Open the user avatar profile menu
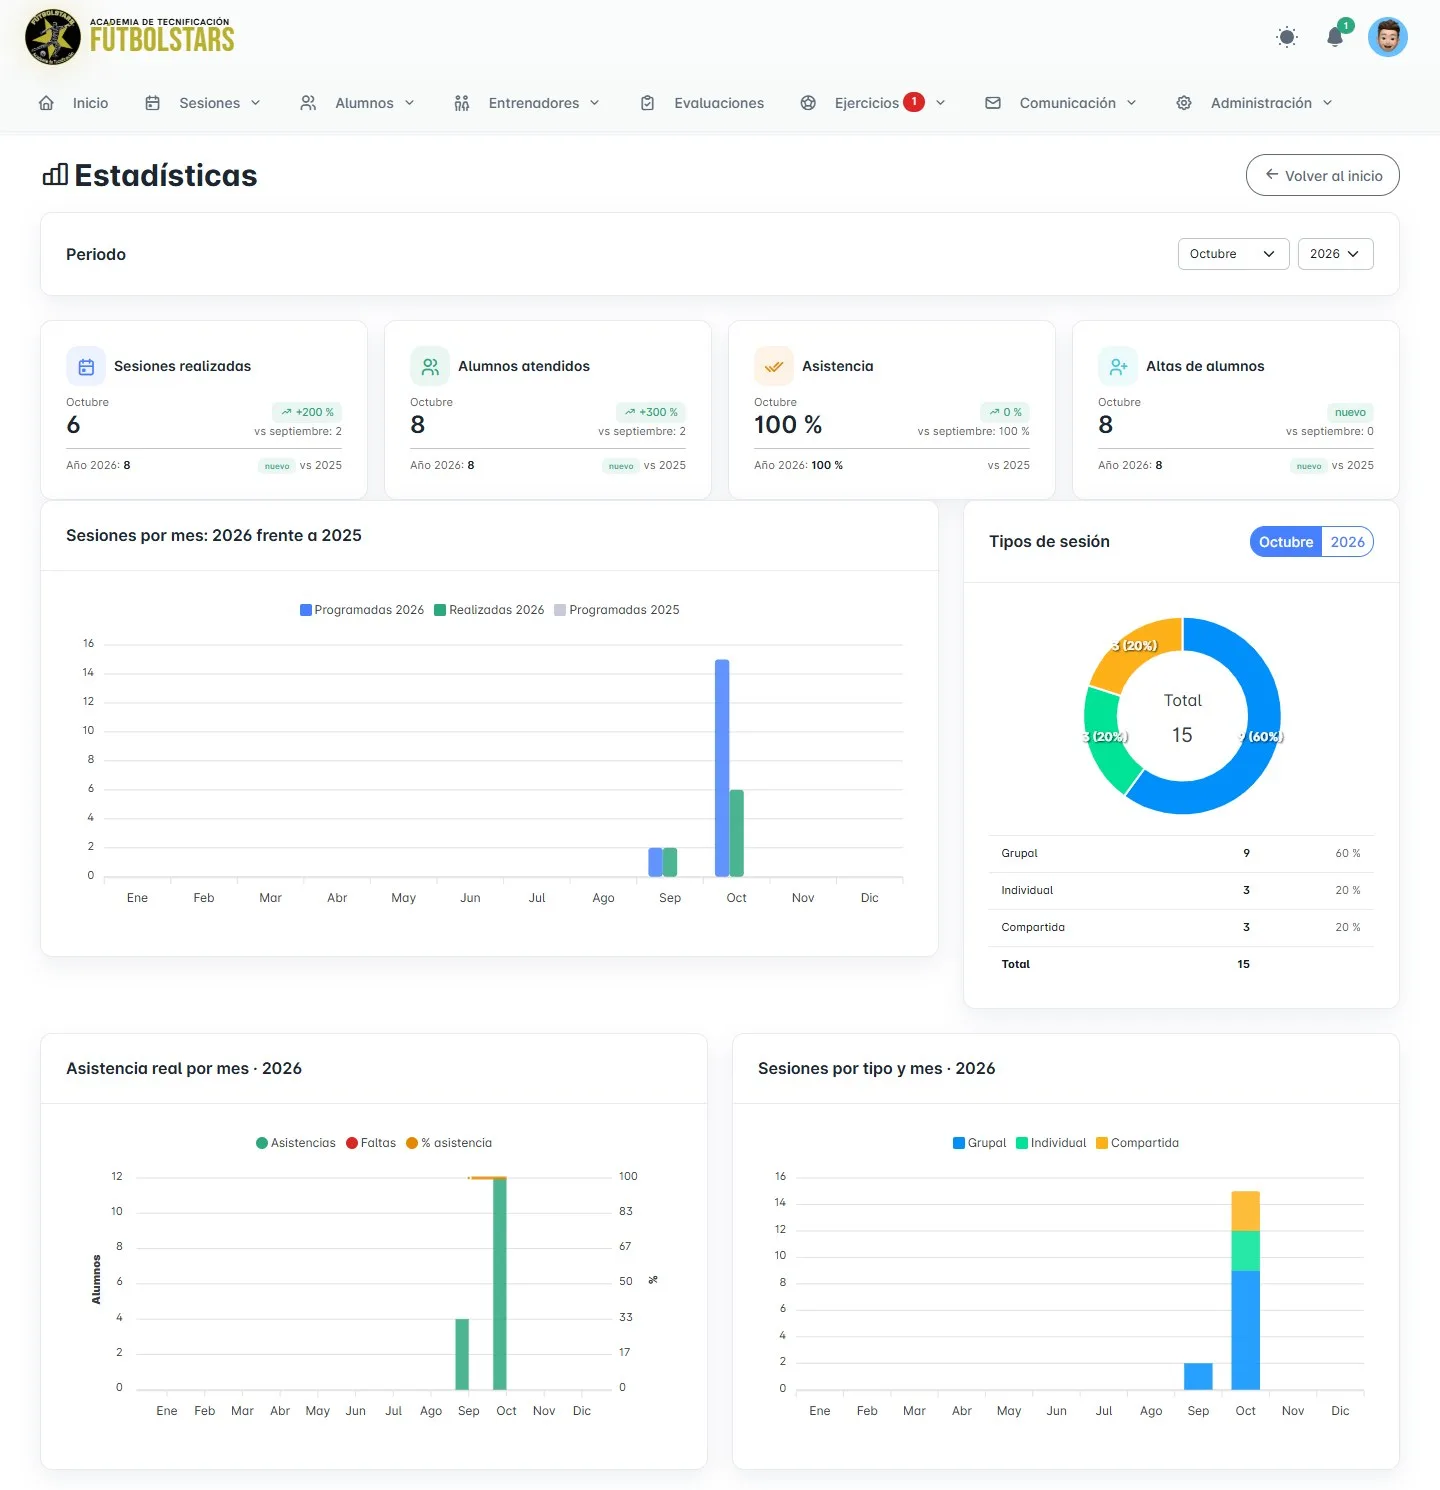Screen dimensions: 1440x1490 [x=1388, y=37]
